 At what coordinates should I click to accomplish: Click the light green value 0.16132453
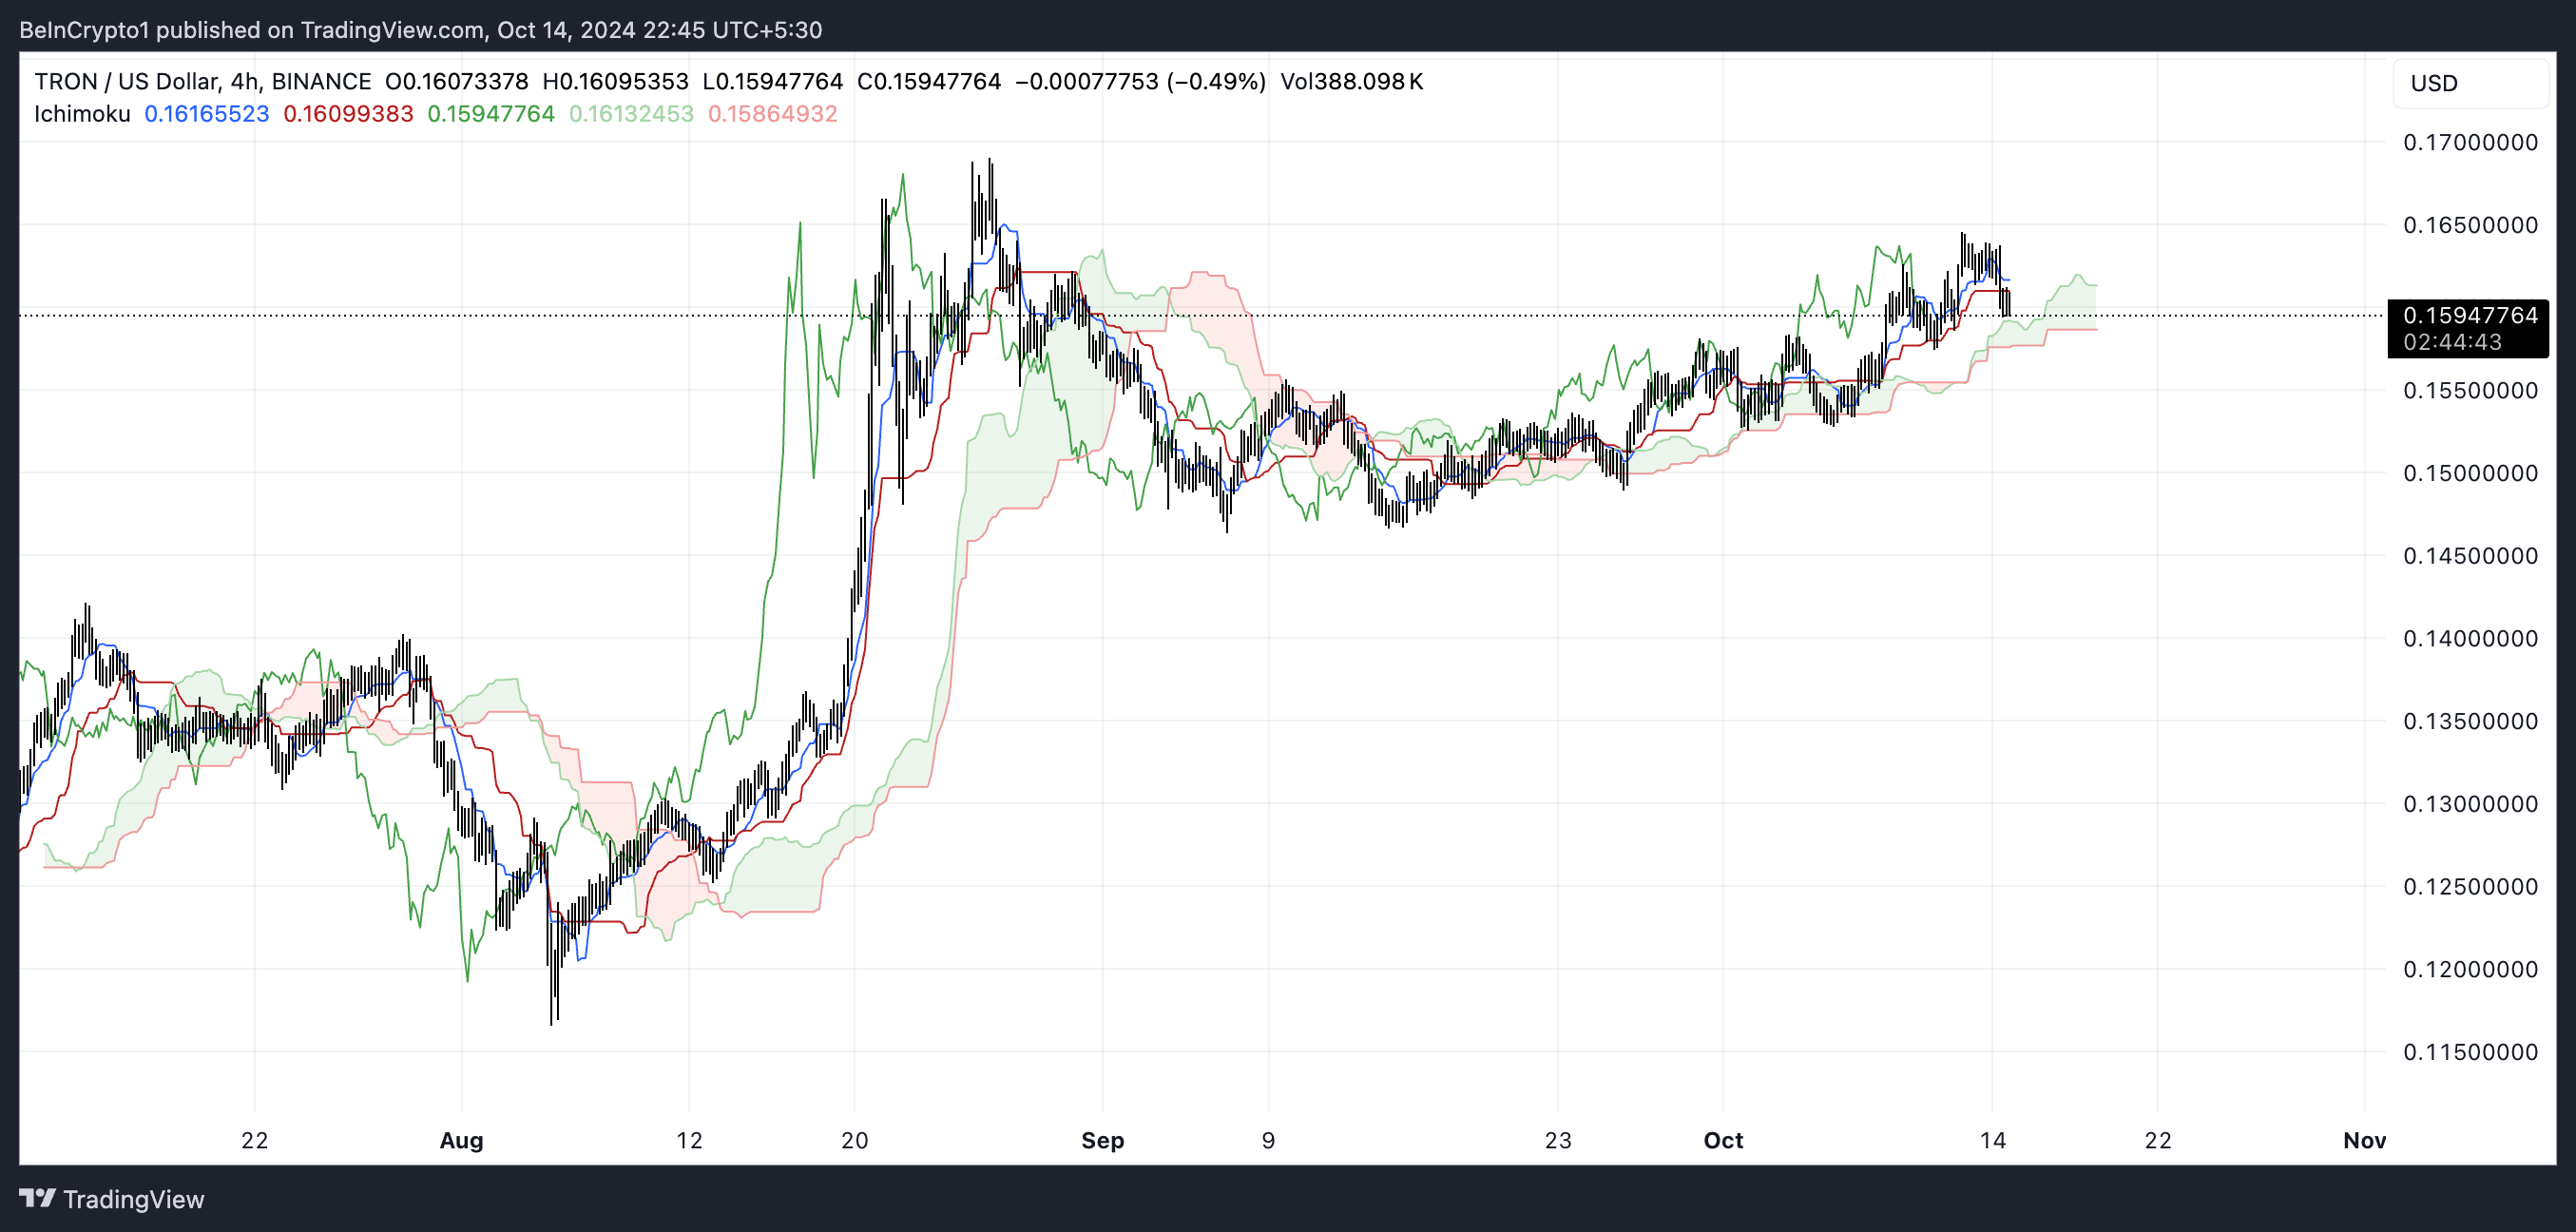631,114
